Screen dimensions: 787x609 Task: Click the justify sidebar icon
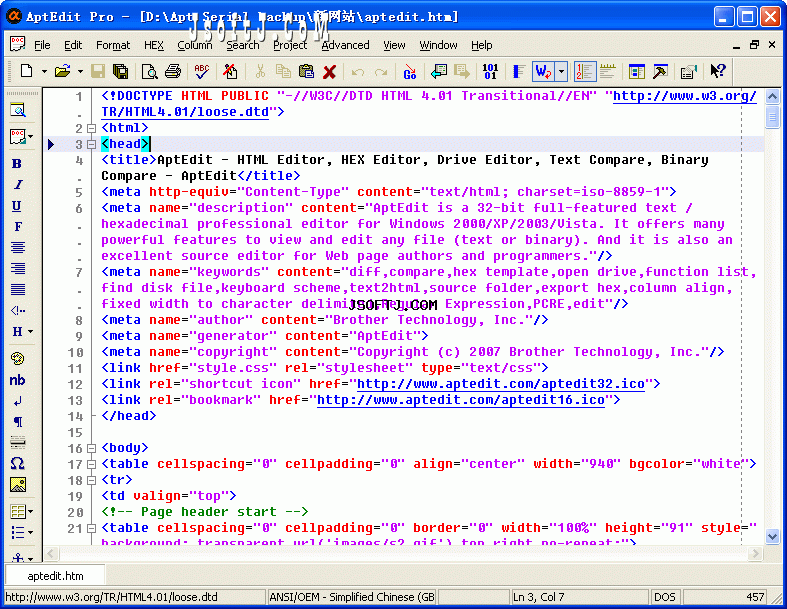18,290
